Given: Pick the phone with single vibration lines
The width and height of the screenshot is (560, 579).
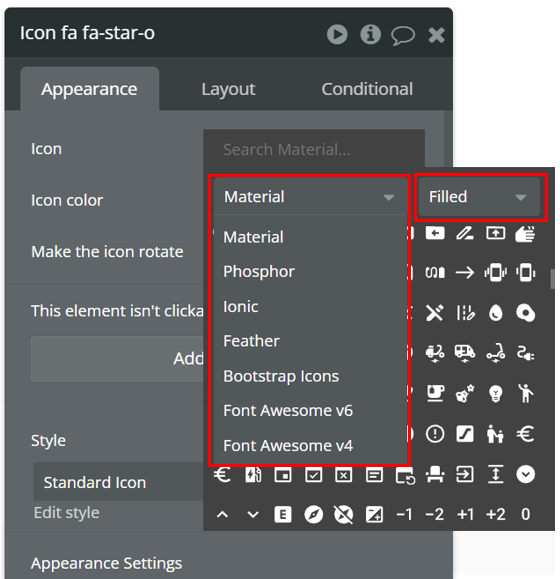Looking at the screenshot, I should (x=525, y=273).
